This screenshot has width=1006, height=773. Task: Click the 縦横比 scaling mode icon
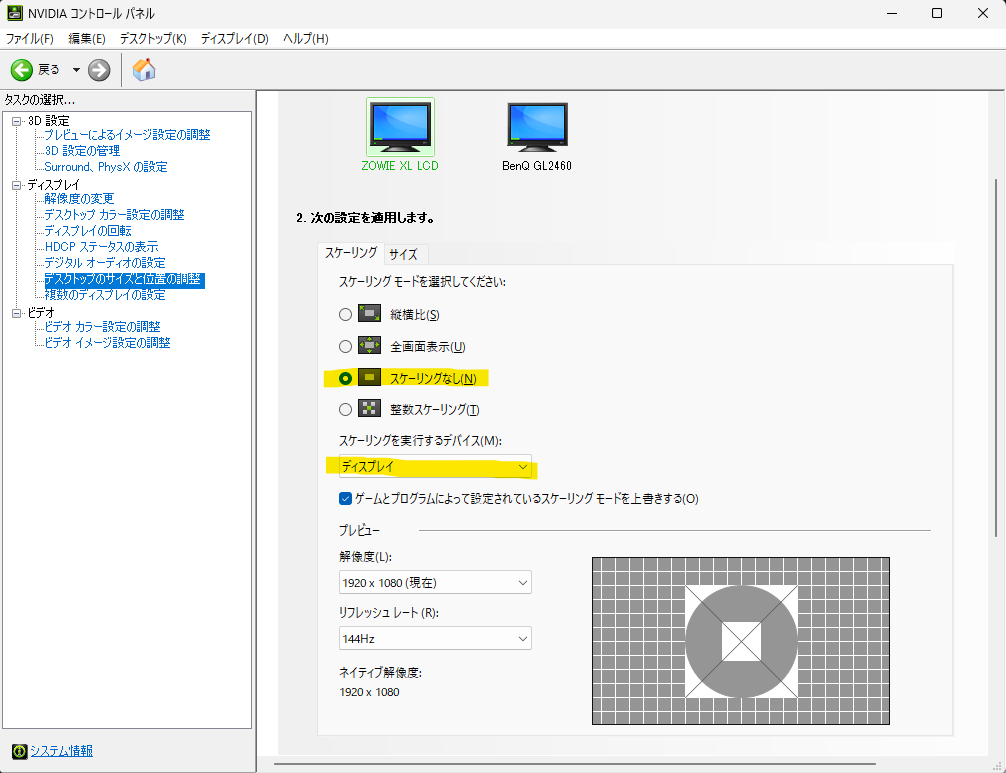(370, 314)
